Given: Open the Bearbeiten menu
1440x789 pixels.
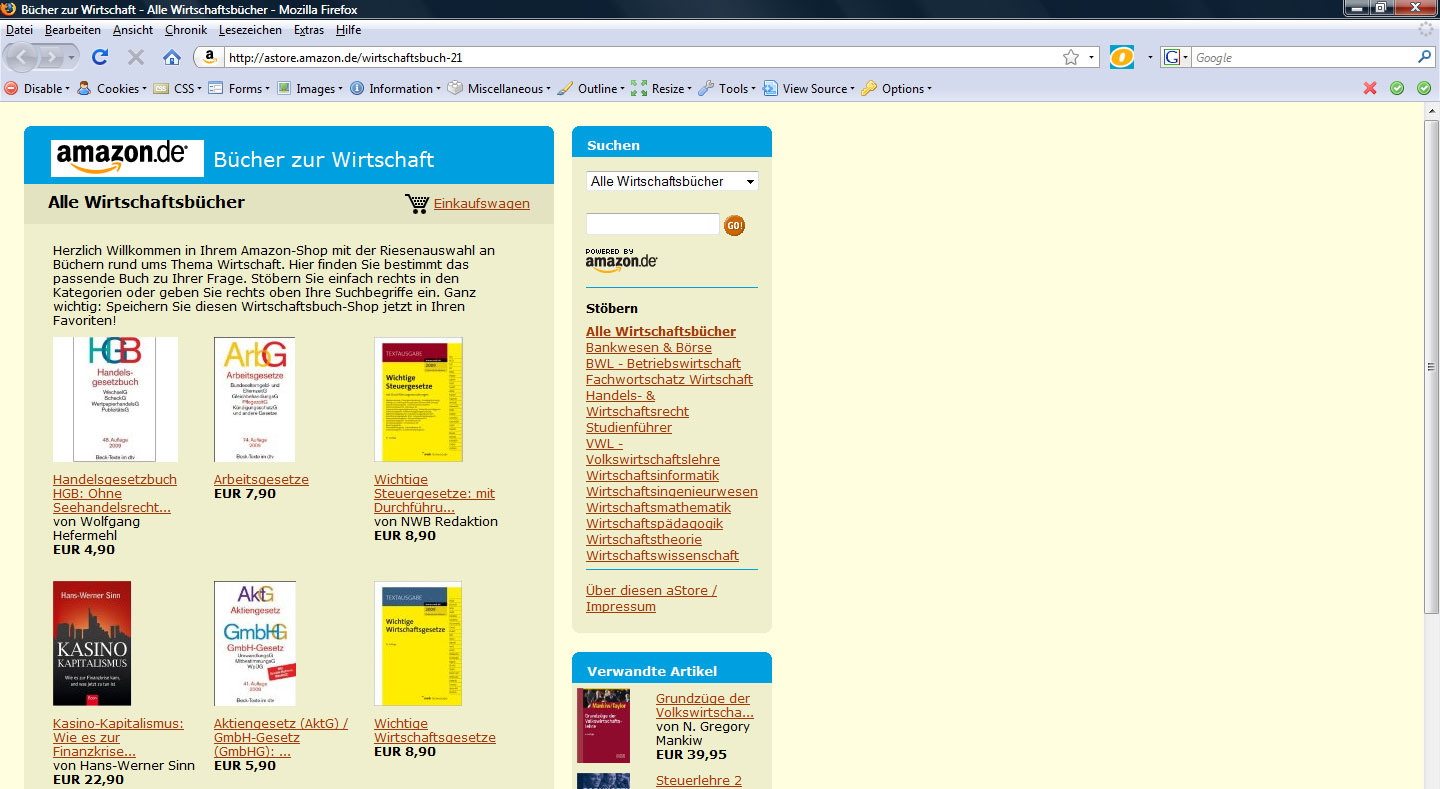Looking at the screenshot, I should click(x=73, y=30).
